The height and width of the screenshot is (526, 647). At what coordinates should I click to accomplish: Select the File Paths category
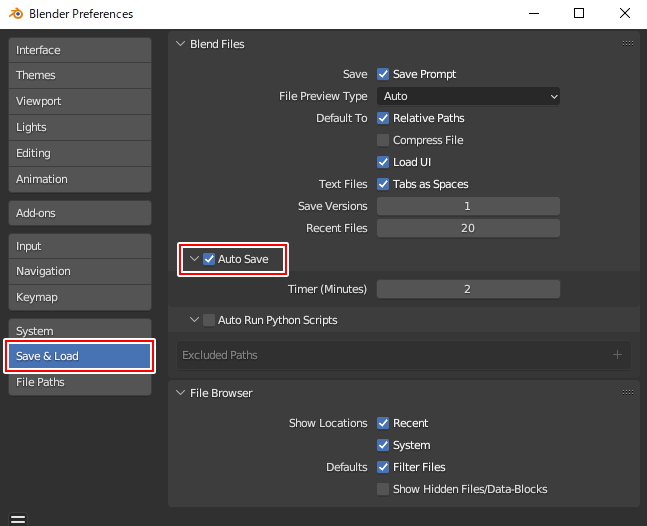pyautogui.click(x=80, y=382)
